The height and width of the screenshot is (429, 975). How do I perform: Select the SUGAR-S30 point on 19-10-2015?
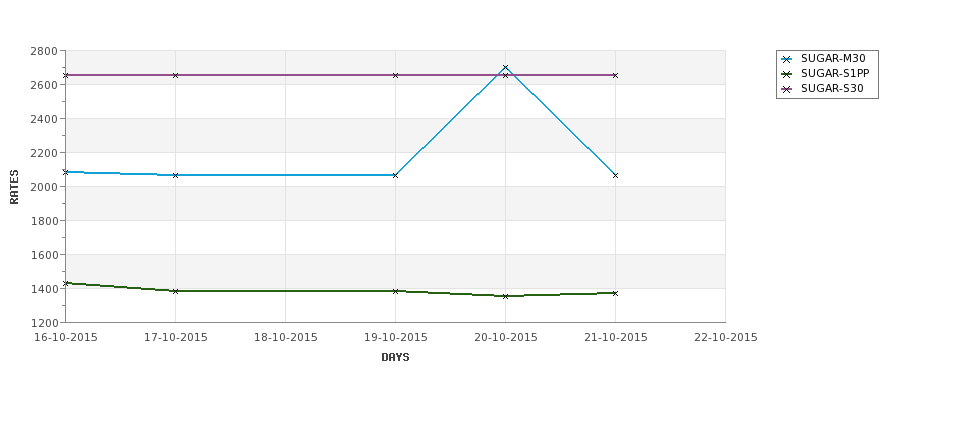pos(395,75)
